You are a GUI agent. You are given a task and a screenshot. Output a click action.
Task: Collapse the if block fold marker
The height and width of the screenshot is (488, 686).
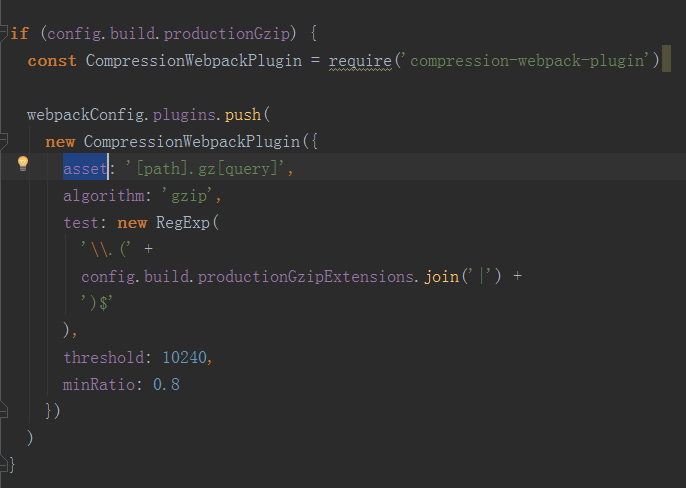point(4,33)
